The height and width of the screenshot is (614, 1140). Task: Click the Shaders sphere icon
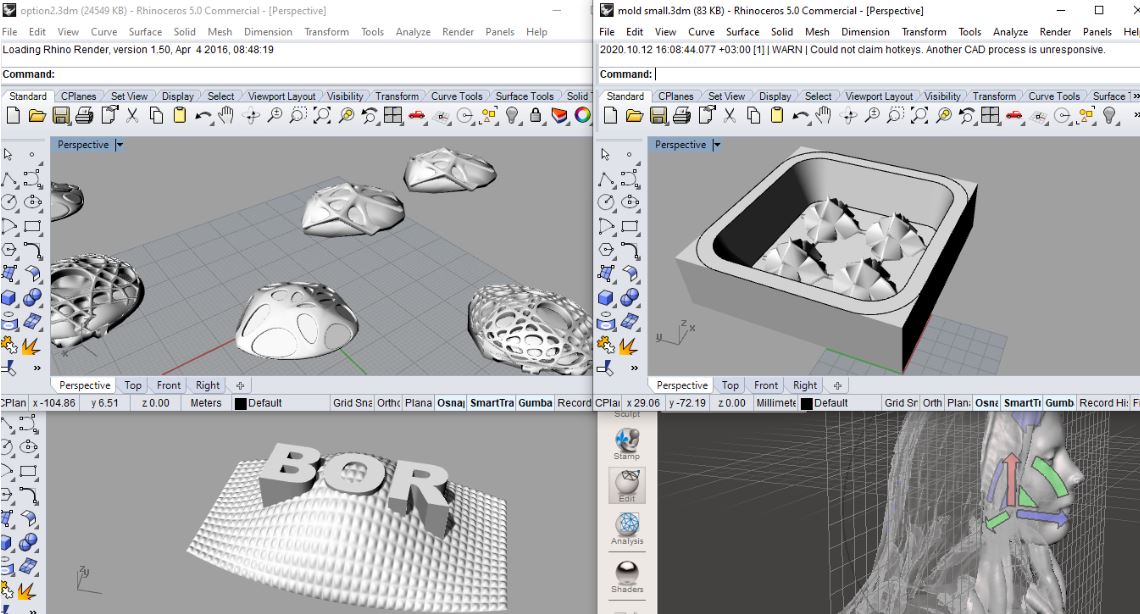627,573
